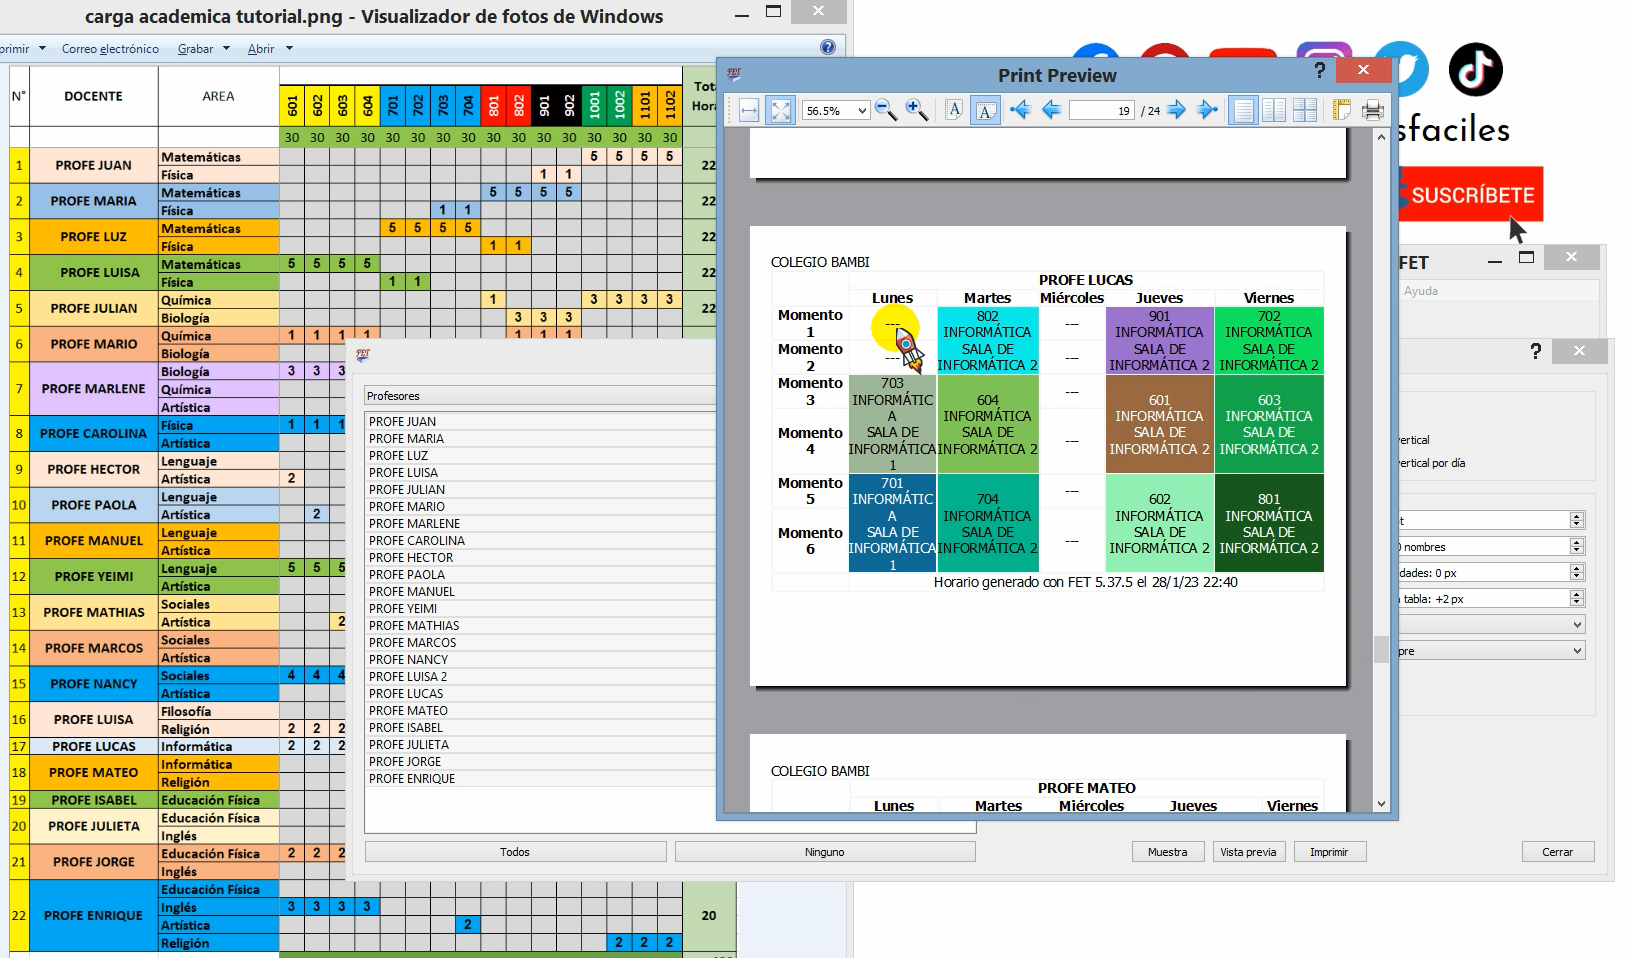Click the Todos button to select all teachers
This screenshot has width=1628, height=958.
[x=514, y=851]
